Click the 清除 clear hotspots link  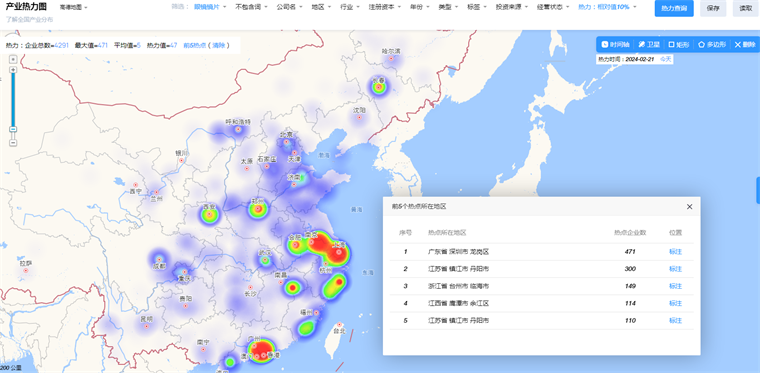(218, 45)
